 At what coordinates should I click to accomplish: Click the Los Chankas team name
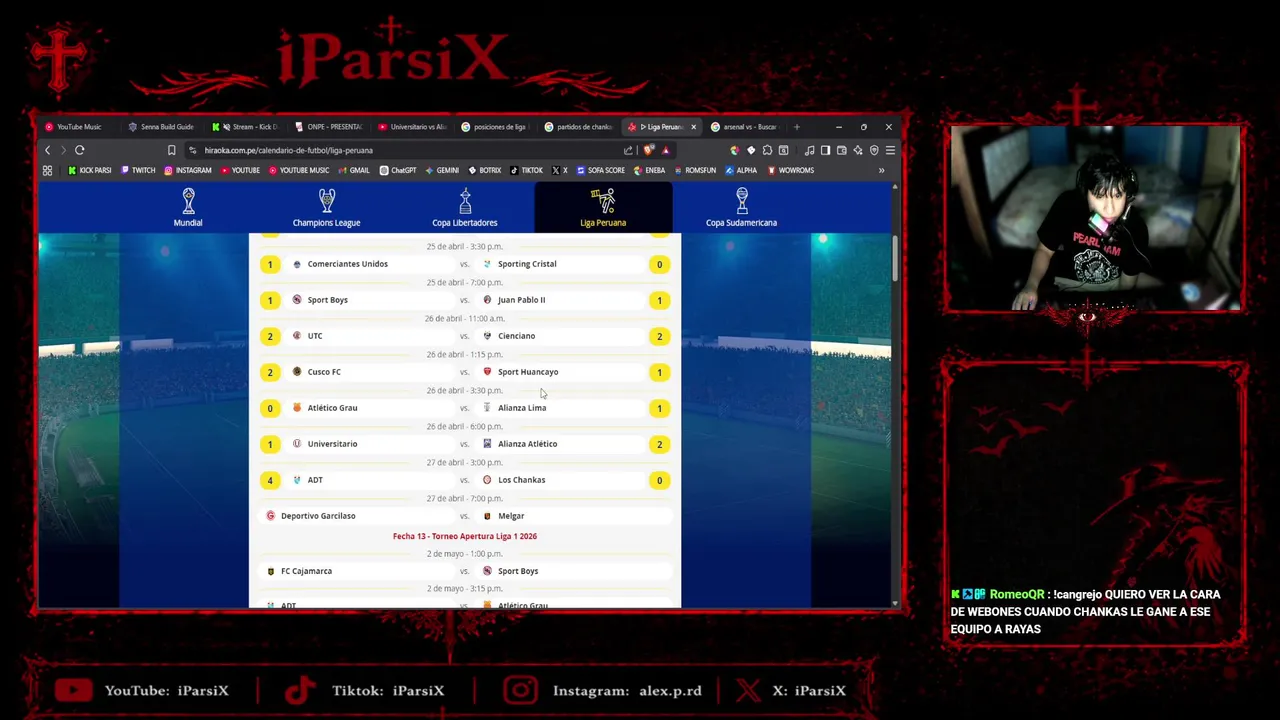tap(521, 480)
